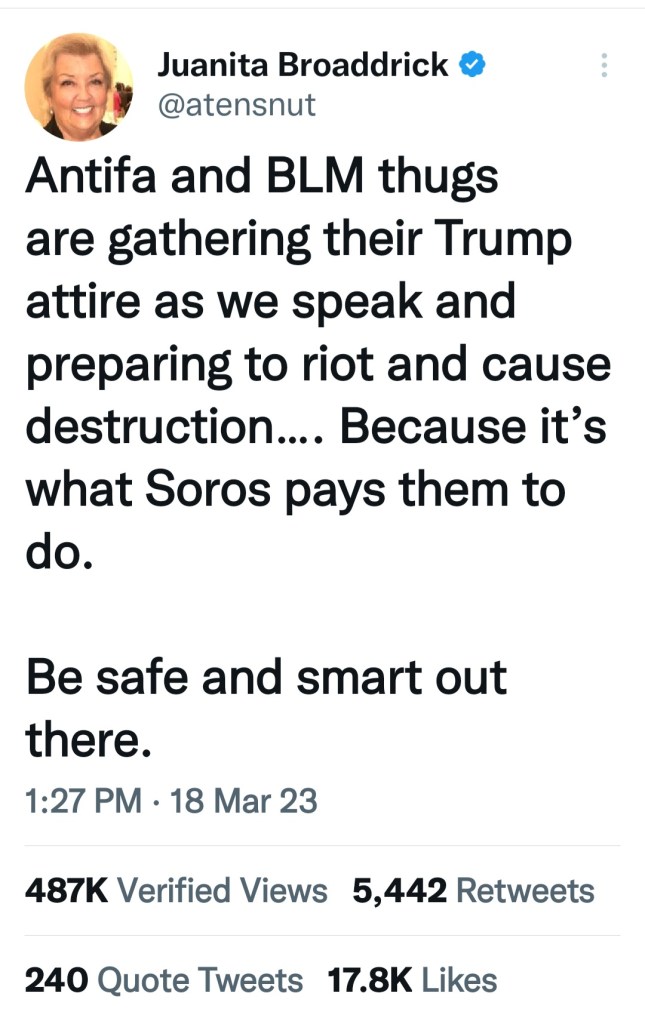Screen dimensions: 645x1024
Task: Open the @atensnut handle link
Action: click(x=236, y=103)
